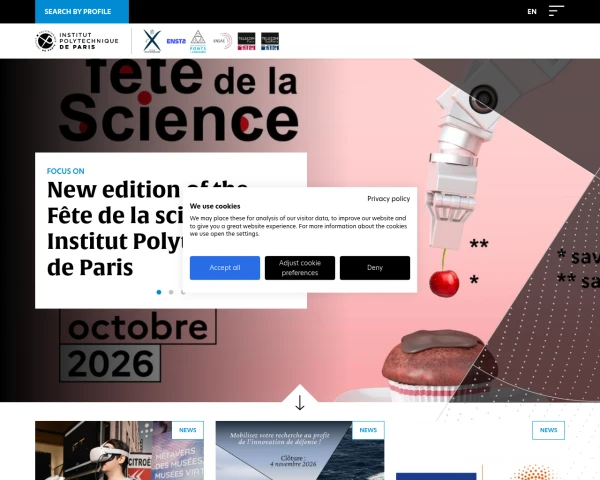Open the VR headset news thumbnail
The width and height of the screenshot is (600, 480).
click(x=119, y=451)
